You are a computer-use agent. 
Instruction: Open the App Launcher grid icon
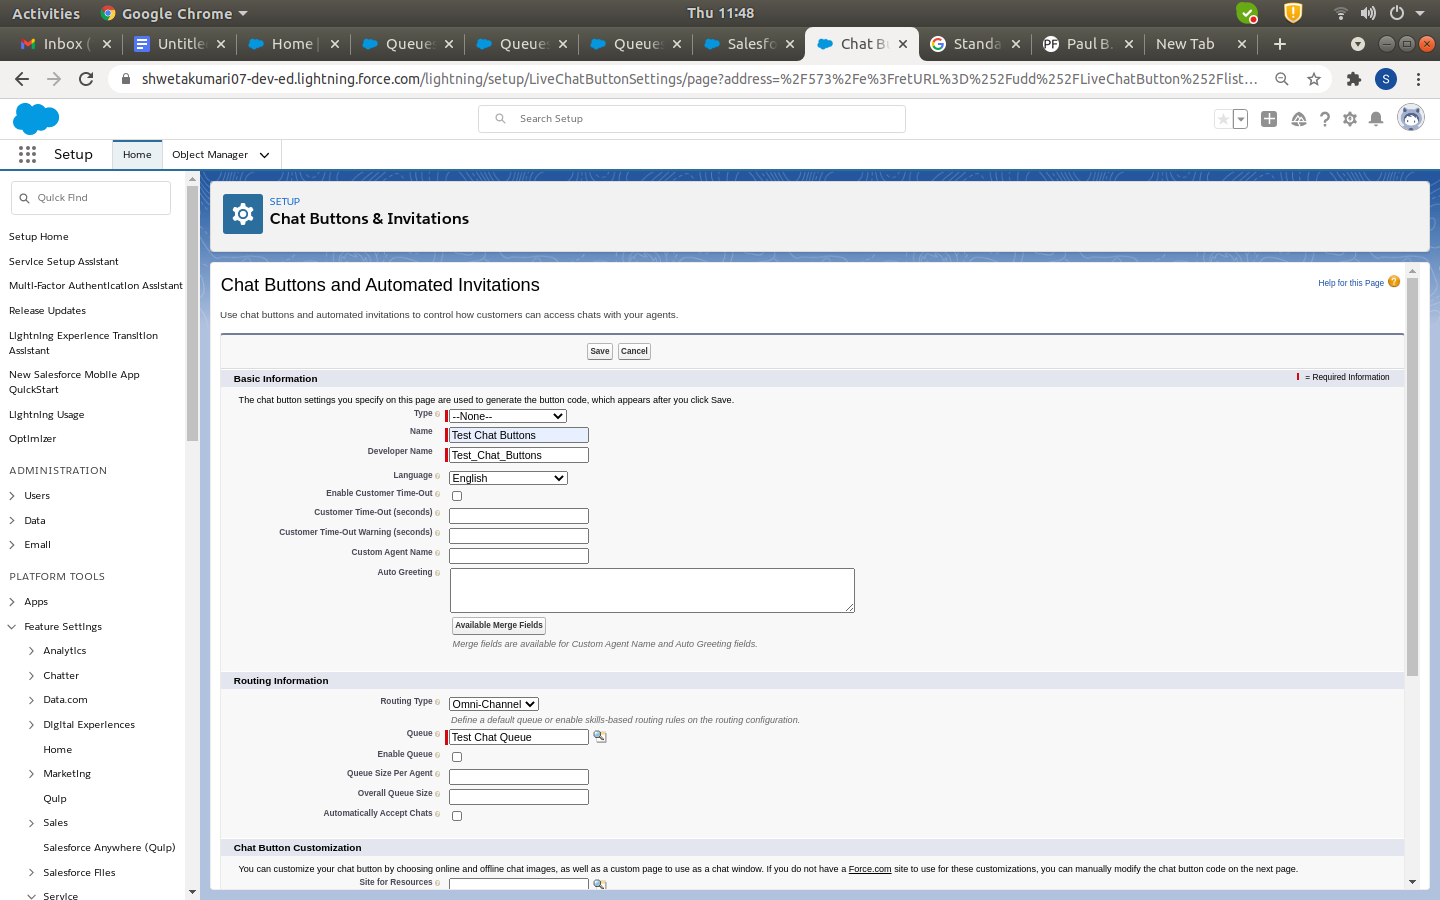pyautogui.click(x=27, y=154)
